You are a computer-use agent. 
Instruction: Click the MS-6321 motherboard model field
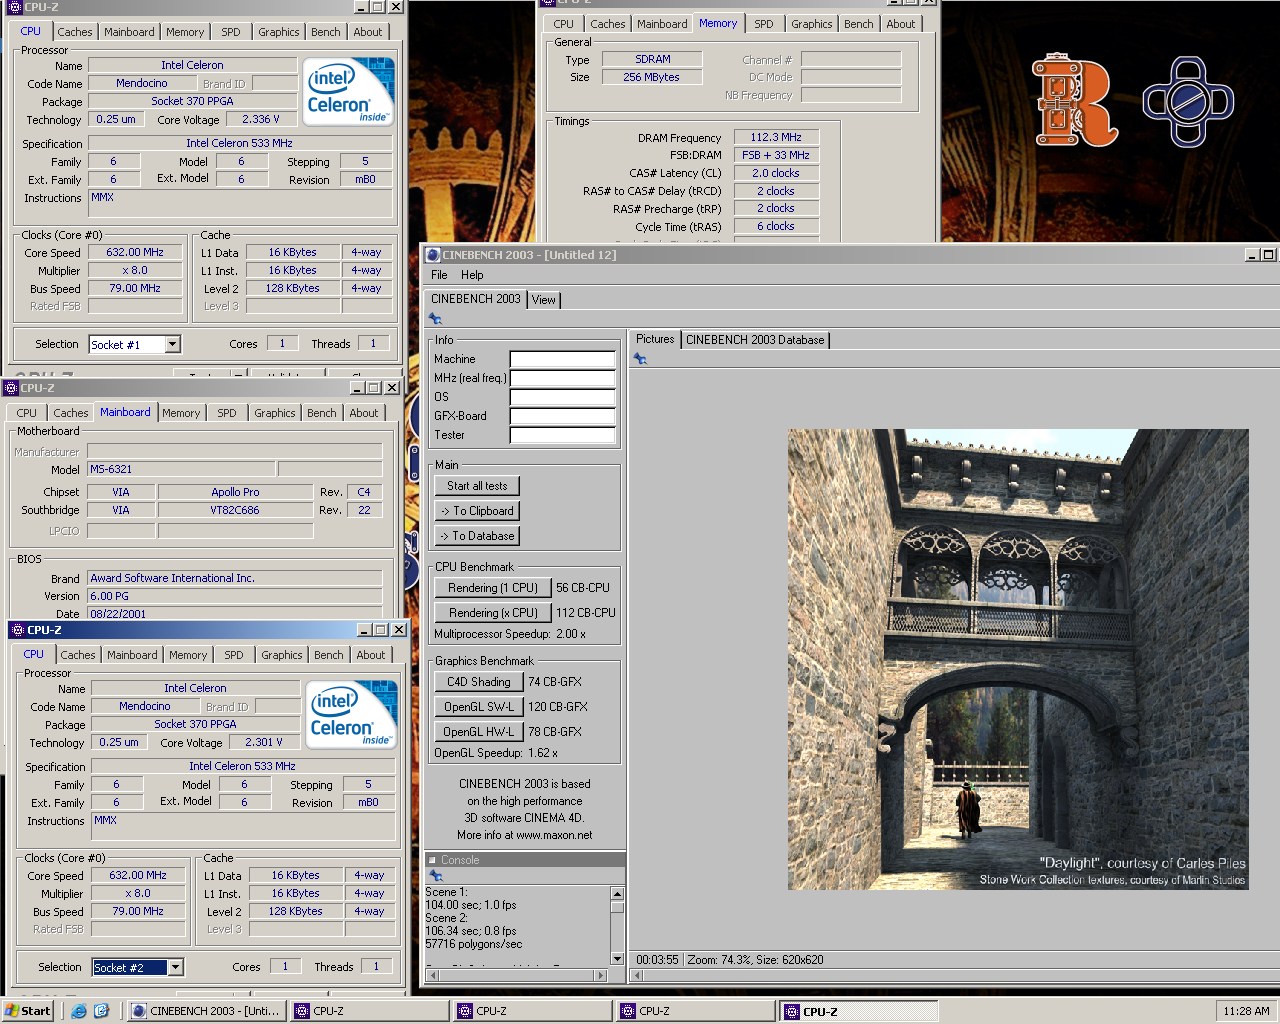tap(181, 469)
